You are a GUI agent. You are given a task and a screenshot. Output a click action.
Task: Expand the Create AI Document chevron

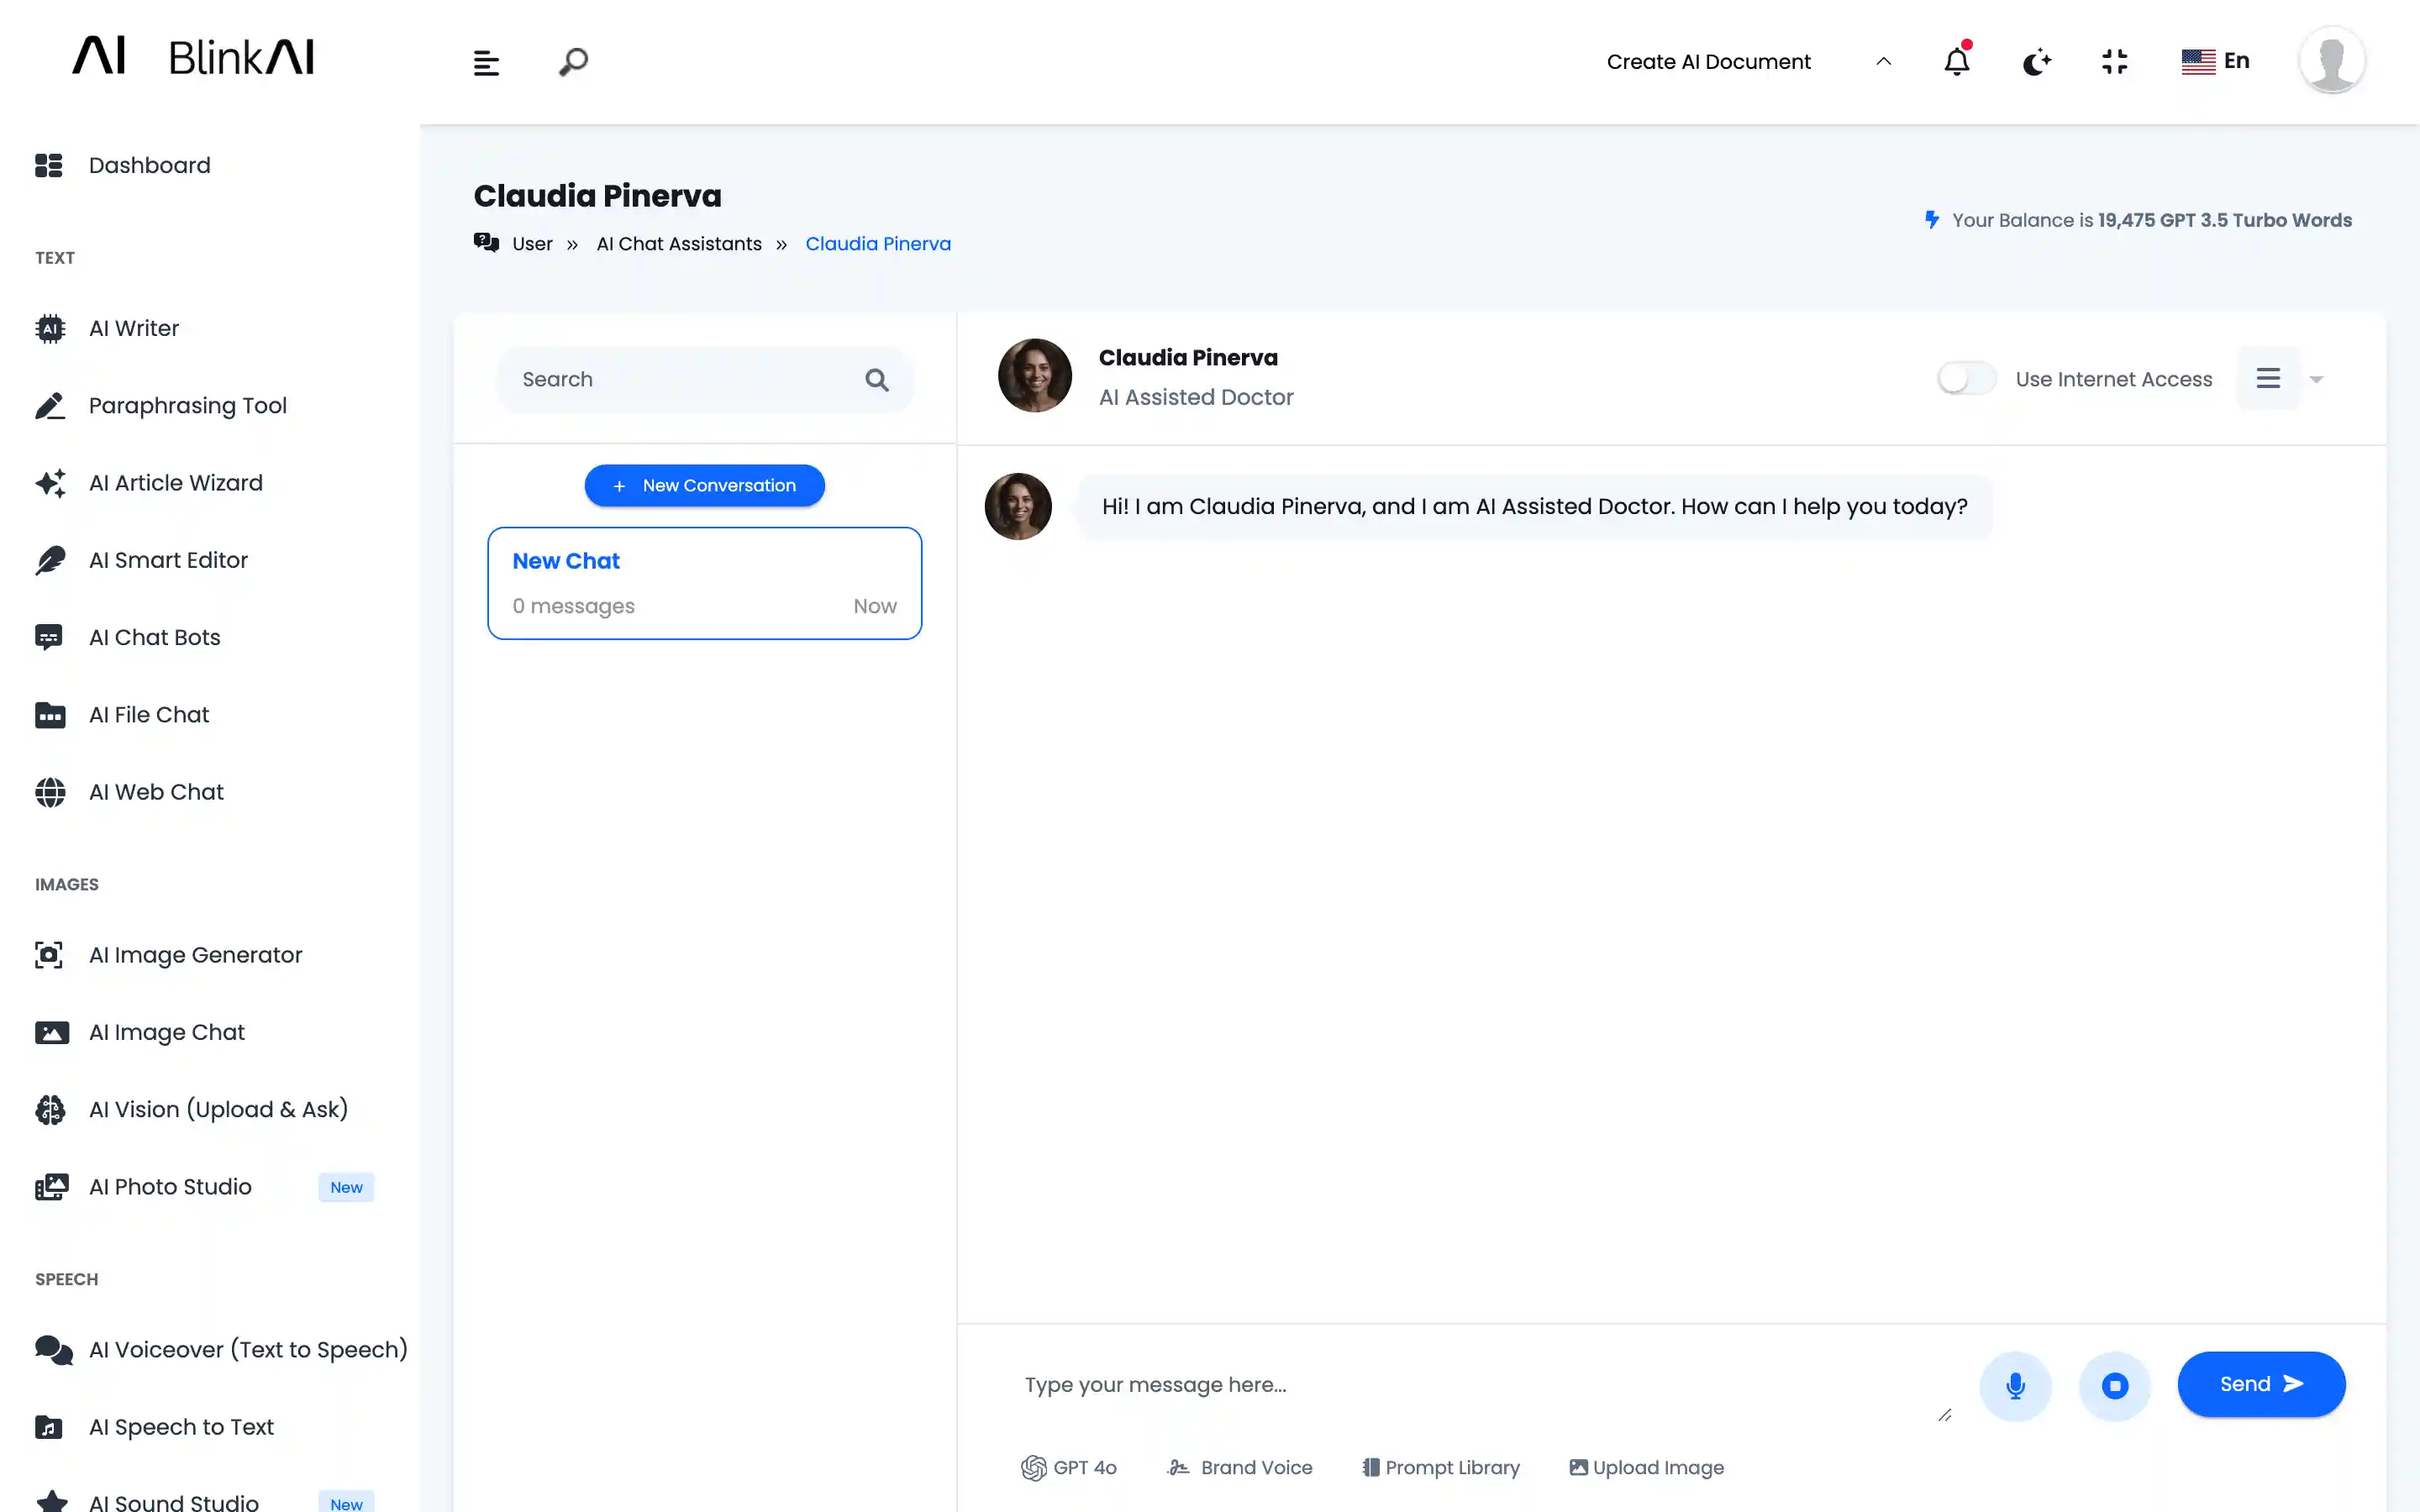pyautogui.click(x=1883, y=62)
